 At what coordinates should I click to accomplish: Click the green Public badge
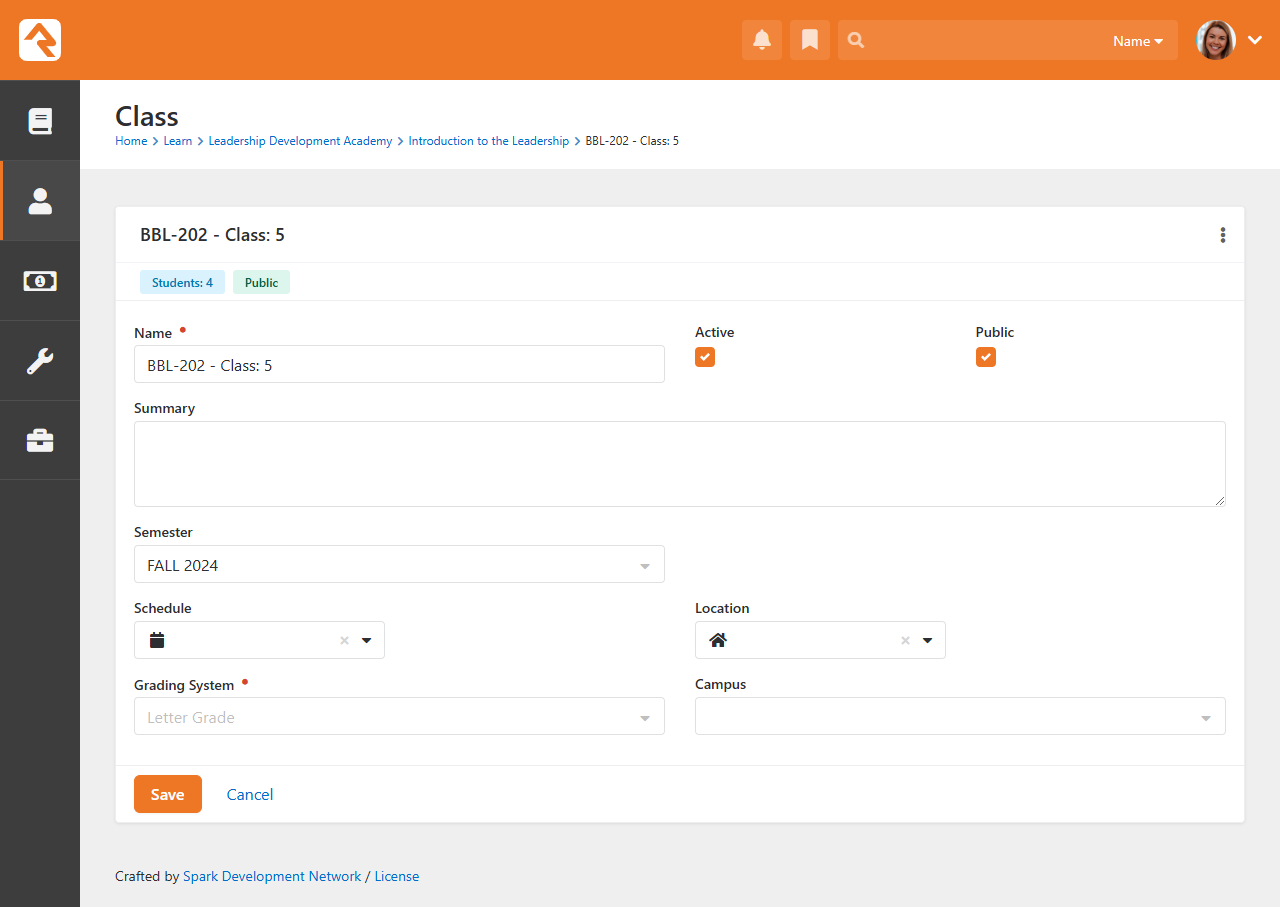[261, 282]
